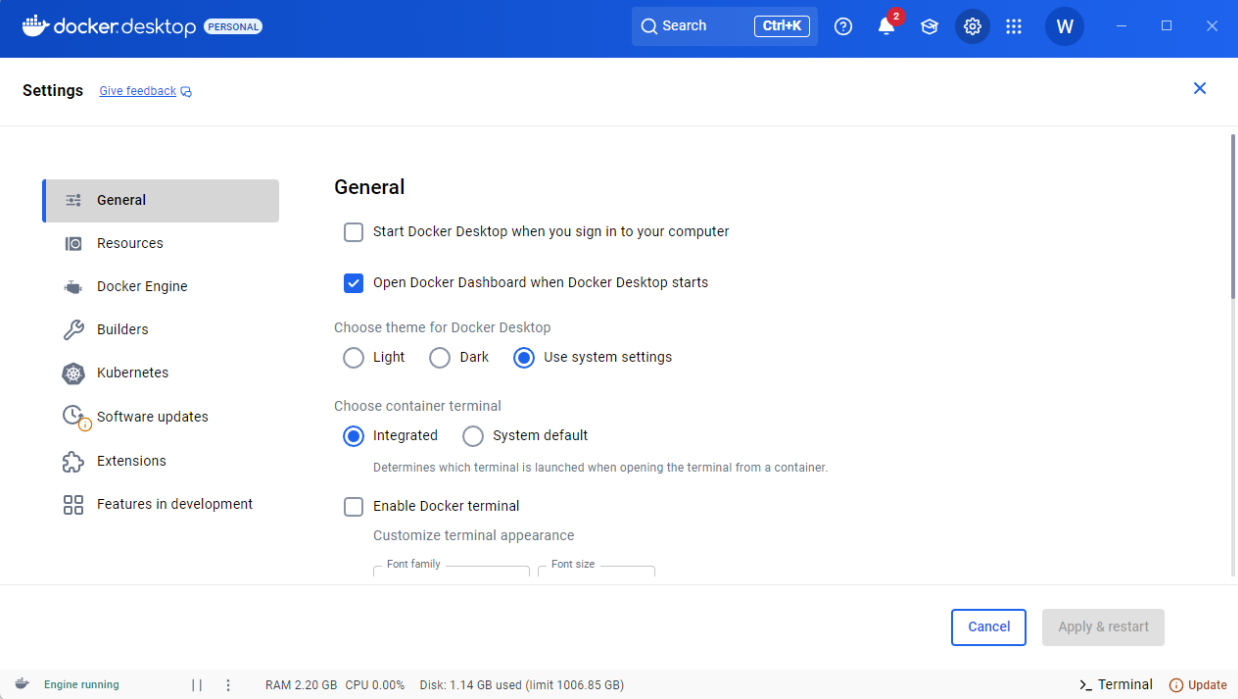
Task: Choose System default container terminal
Action: [473, 436]
